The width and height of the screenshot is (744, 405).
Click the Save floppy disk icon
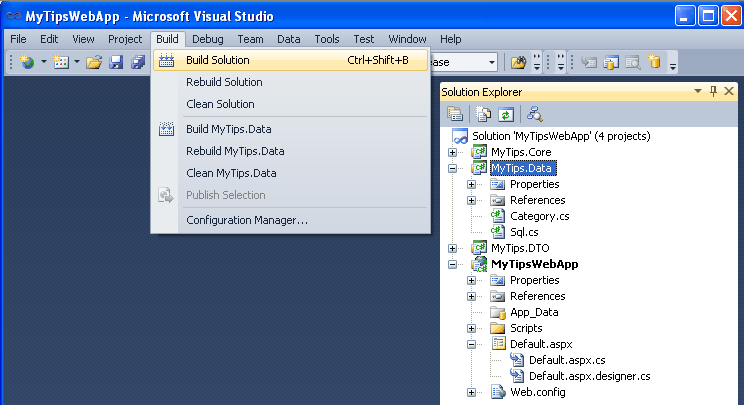coord(116,62)
